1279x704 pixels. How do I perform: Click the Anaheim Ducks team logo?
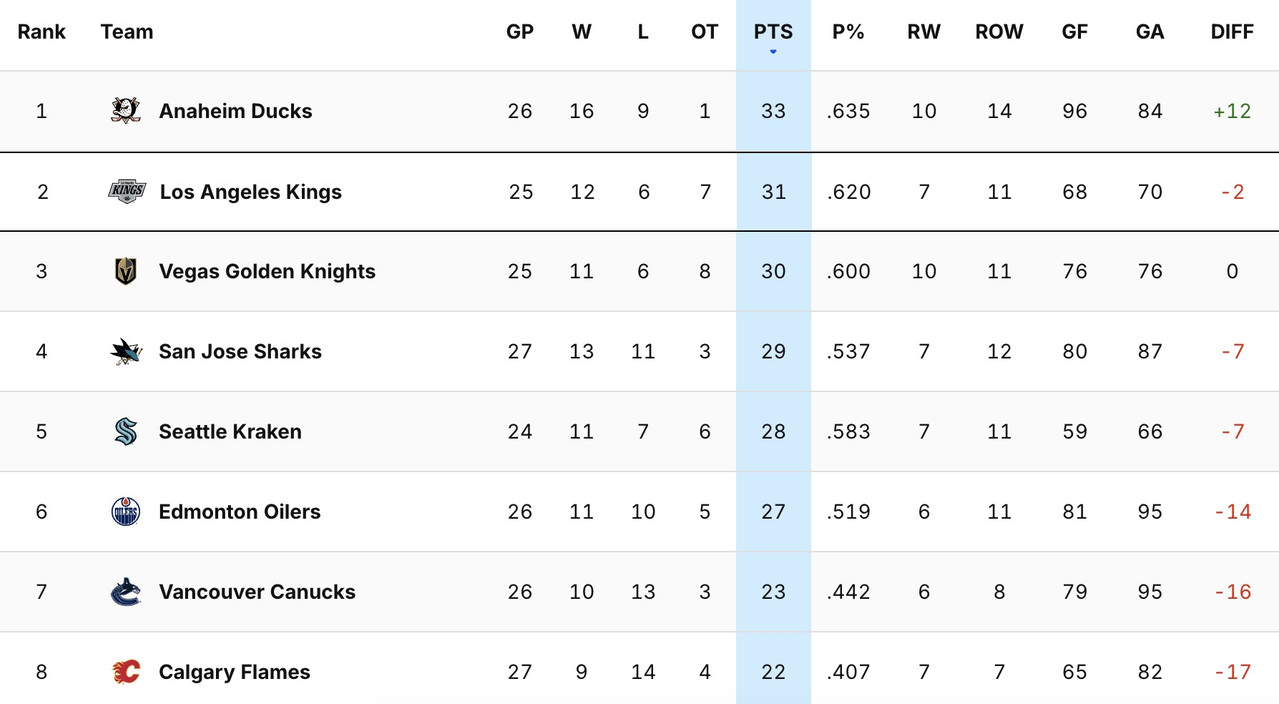pyautogui.click(x=124, y=111)
